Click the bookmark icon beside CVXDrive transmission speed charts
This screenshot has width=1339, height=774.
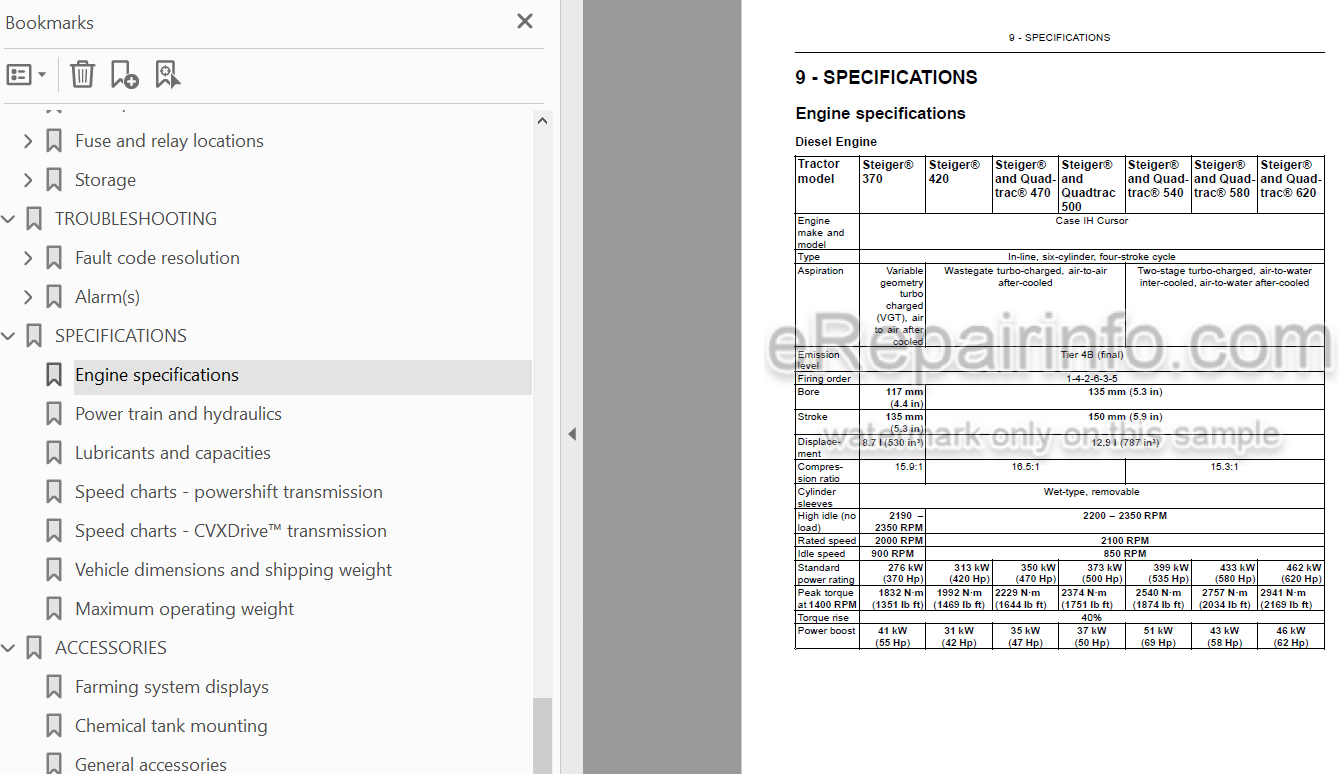click(x=54, y=531)
